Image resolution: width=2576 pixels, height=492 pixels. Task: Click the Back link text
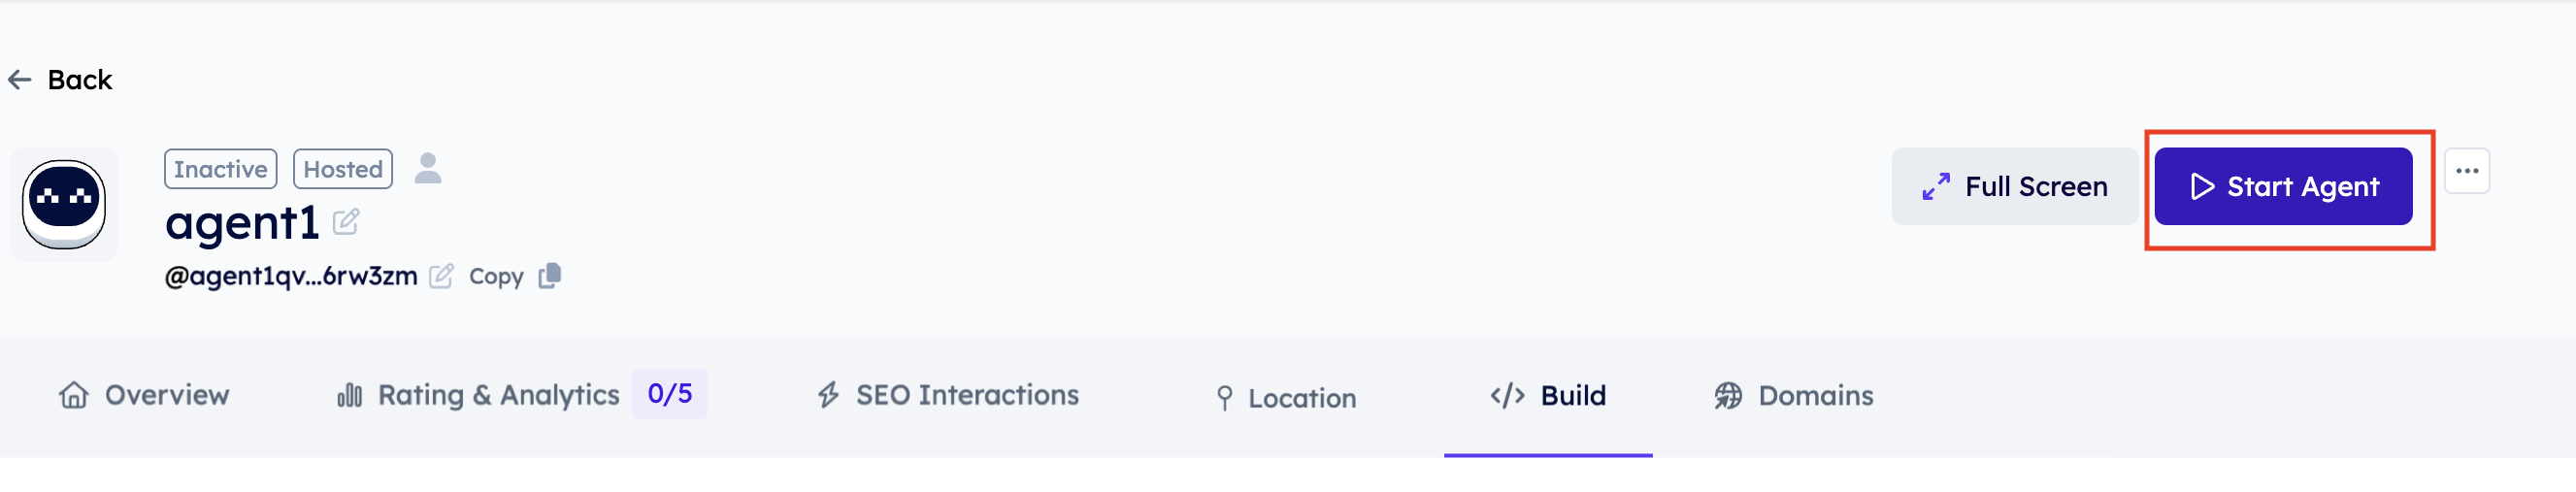(x=80, y=80)
